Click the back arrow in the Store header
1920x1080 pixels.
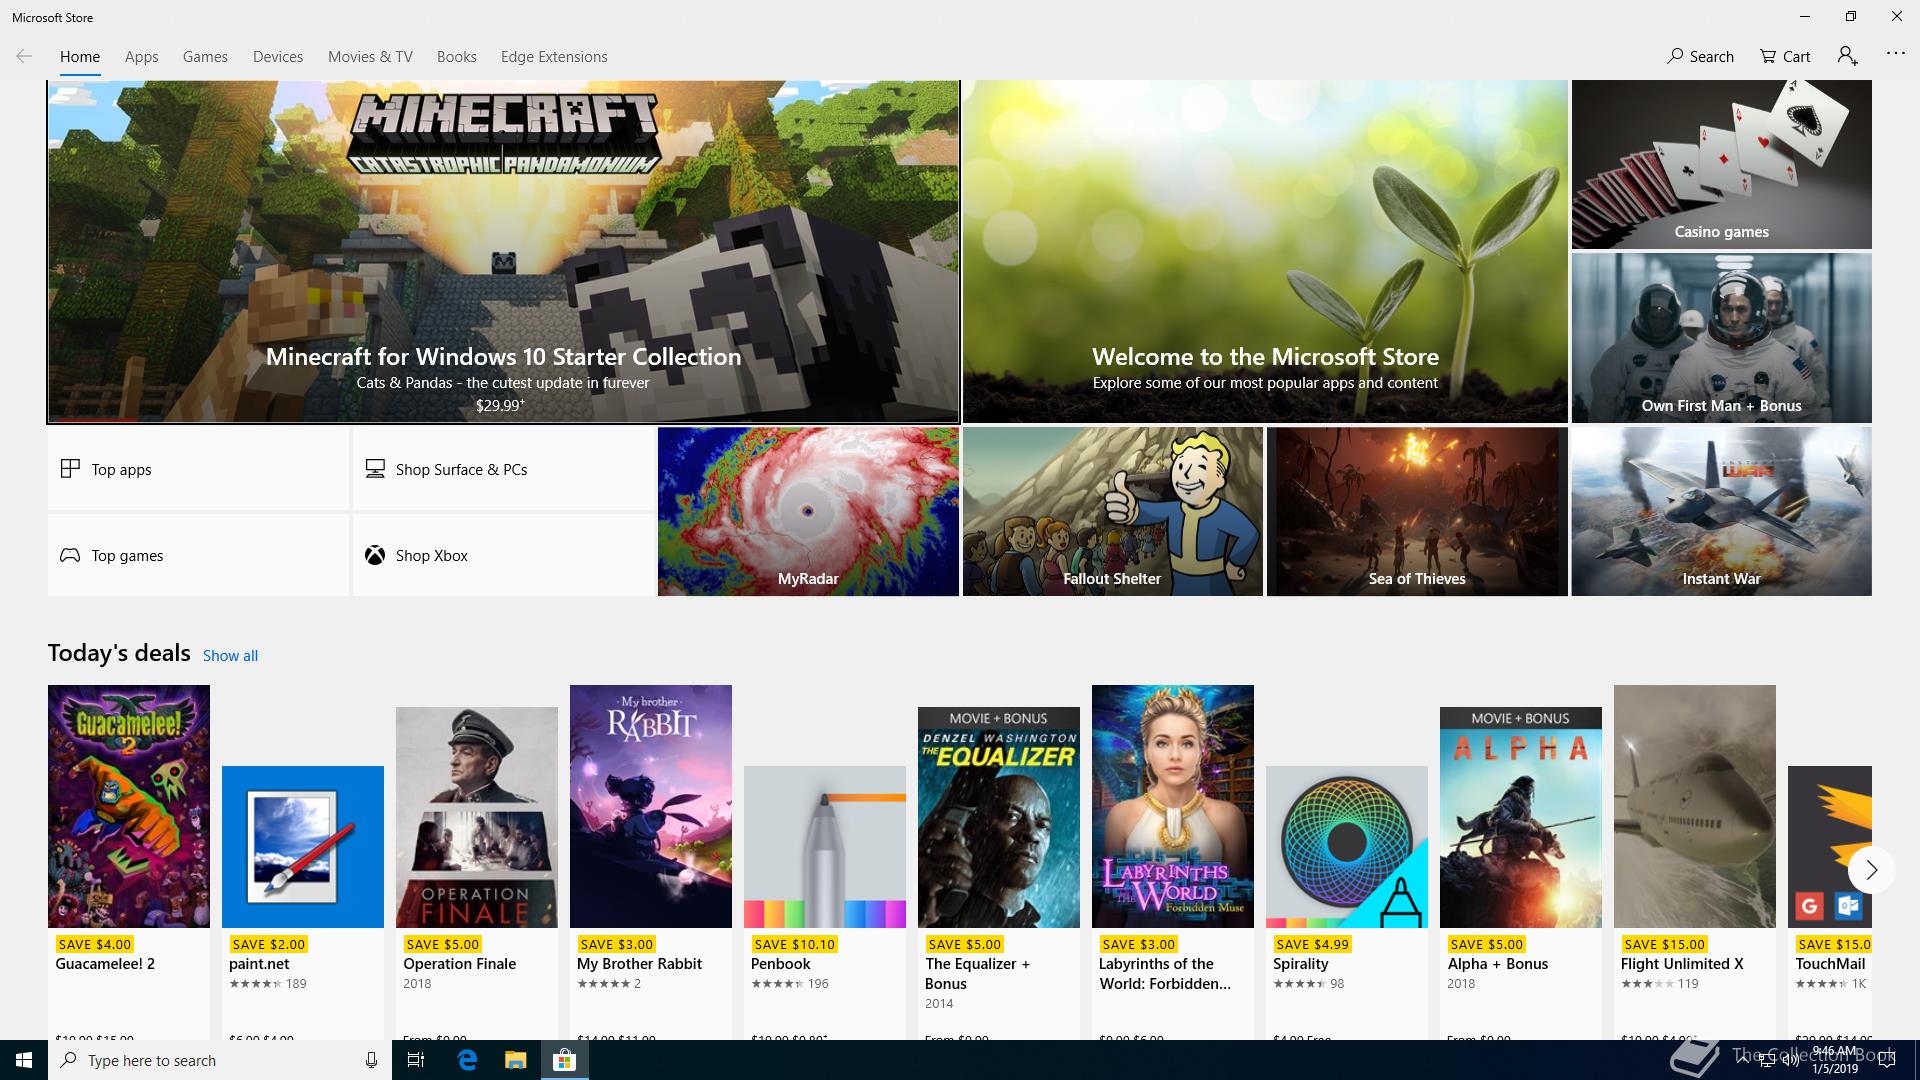click(24, 56)
